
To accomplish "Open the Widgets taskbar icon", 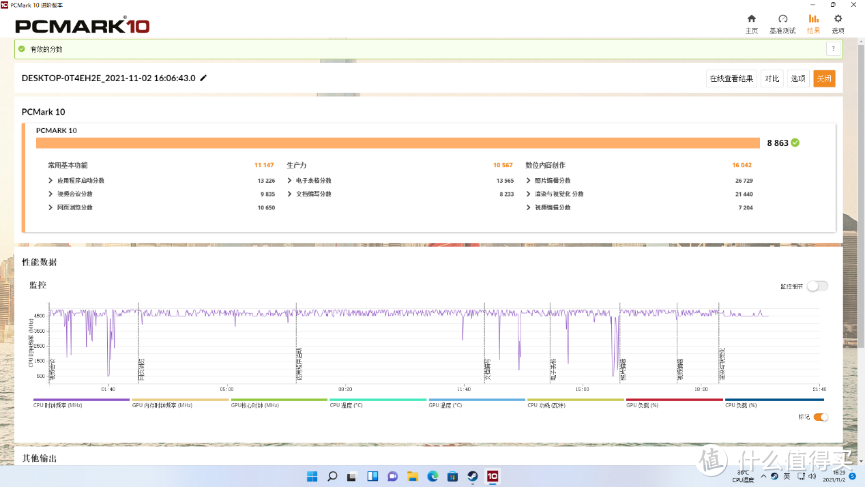I will 372,476.
